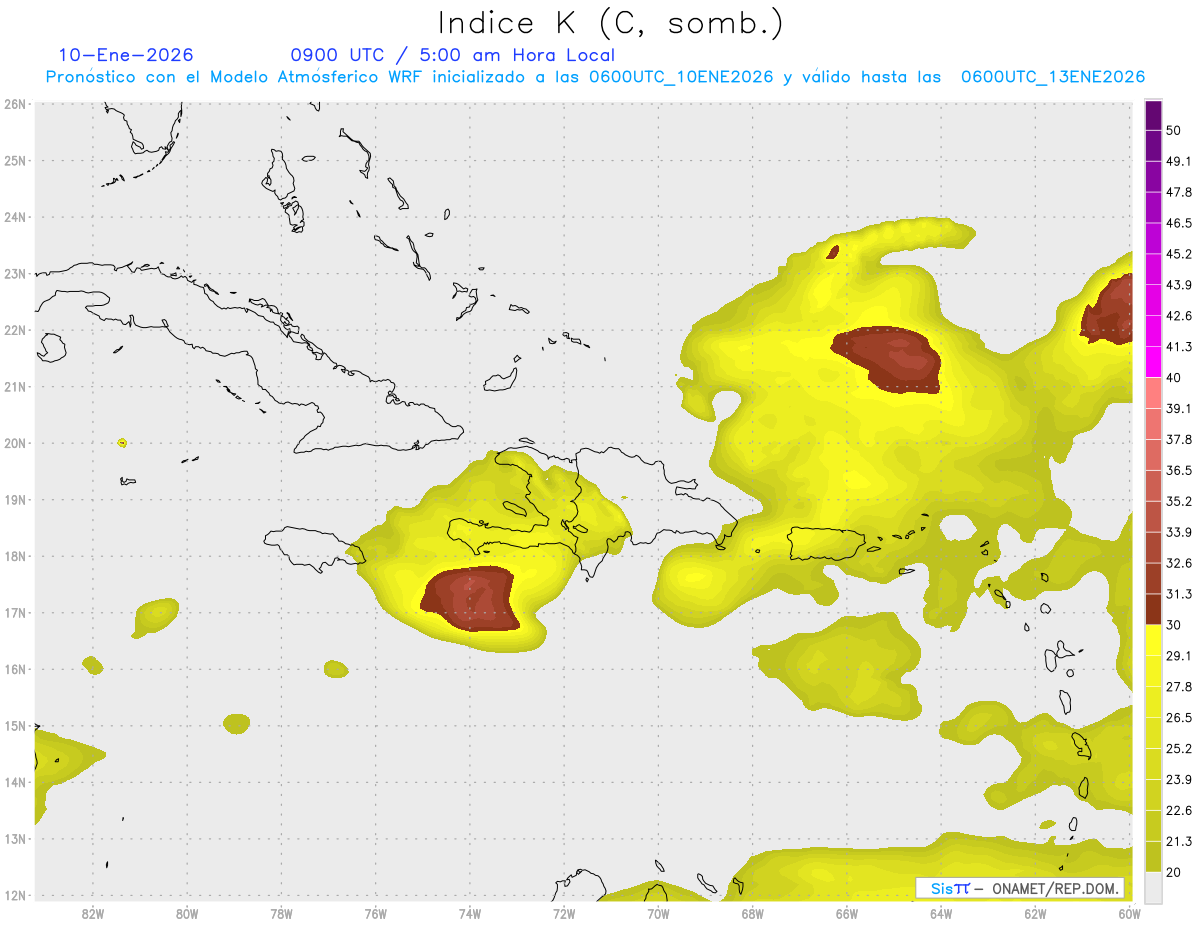The image size is (1200, 927).
Task: Click the '68W' longitude axis label
Action: tap(752, 914)
